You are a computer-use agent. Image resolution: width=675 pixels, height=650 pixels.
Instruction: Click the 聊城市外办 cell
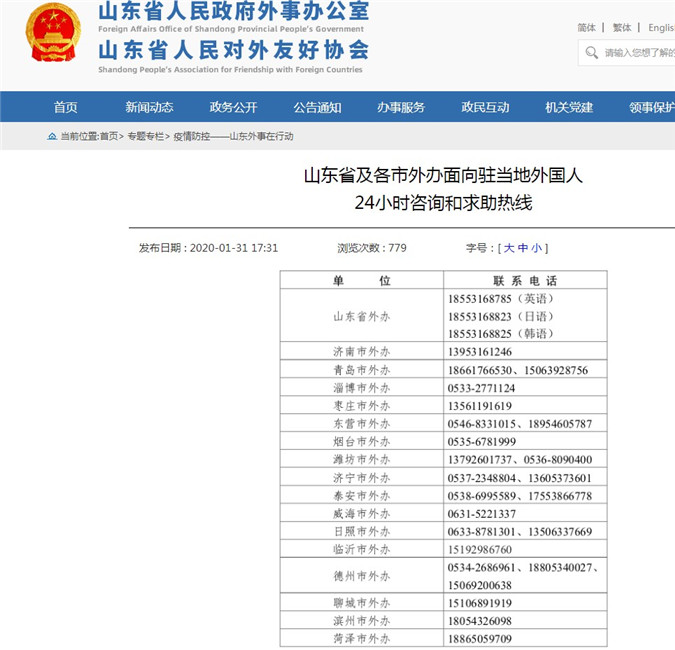(362, 603)
